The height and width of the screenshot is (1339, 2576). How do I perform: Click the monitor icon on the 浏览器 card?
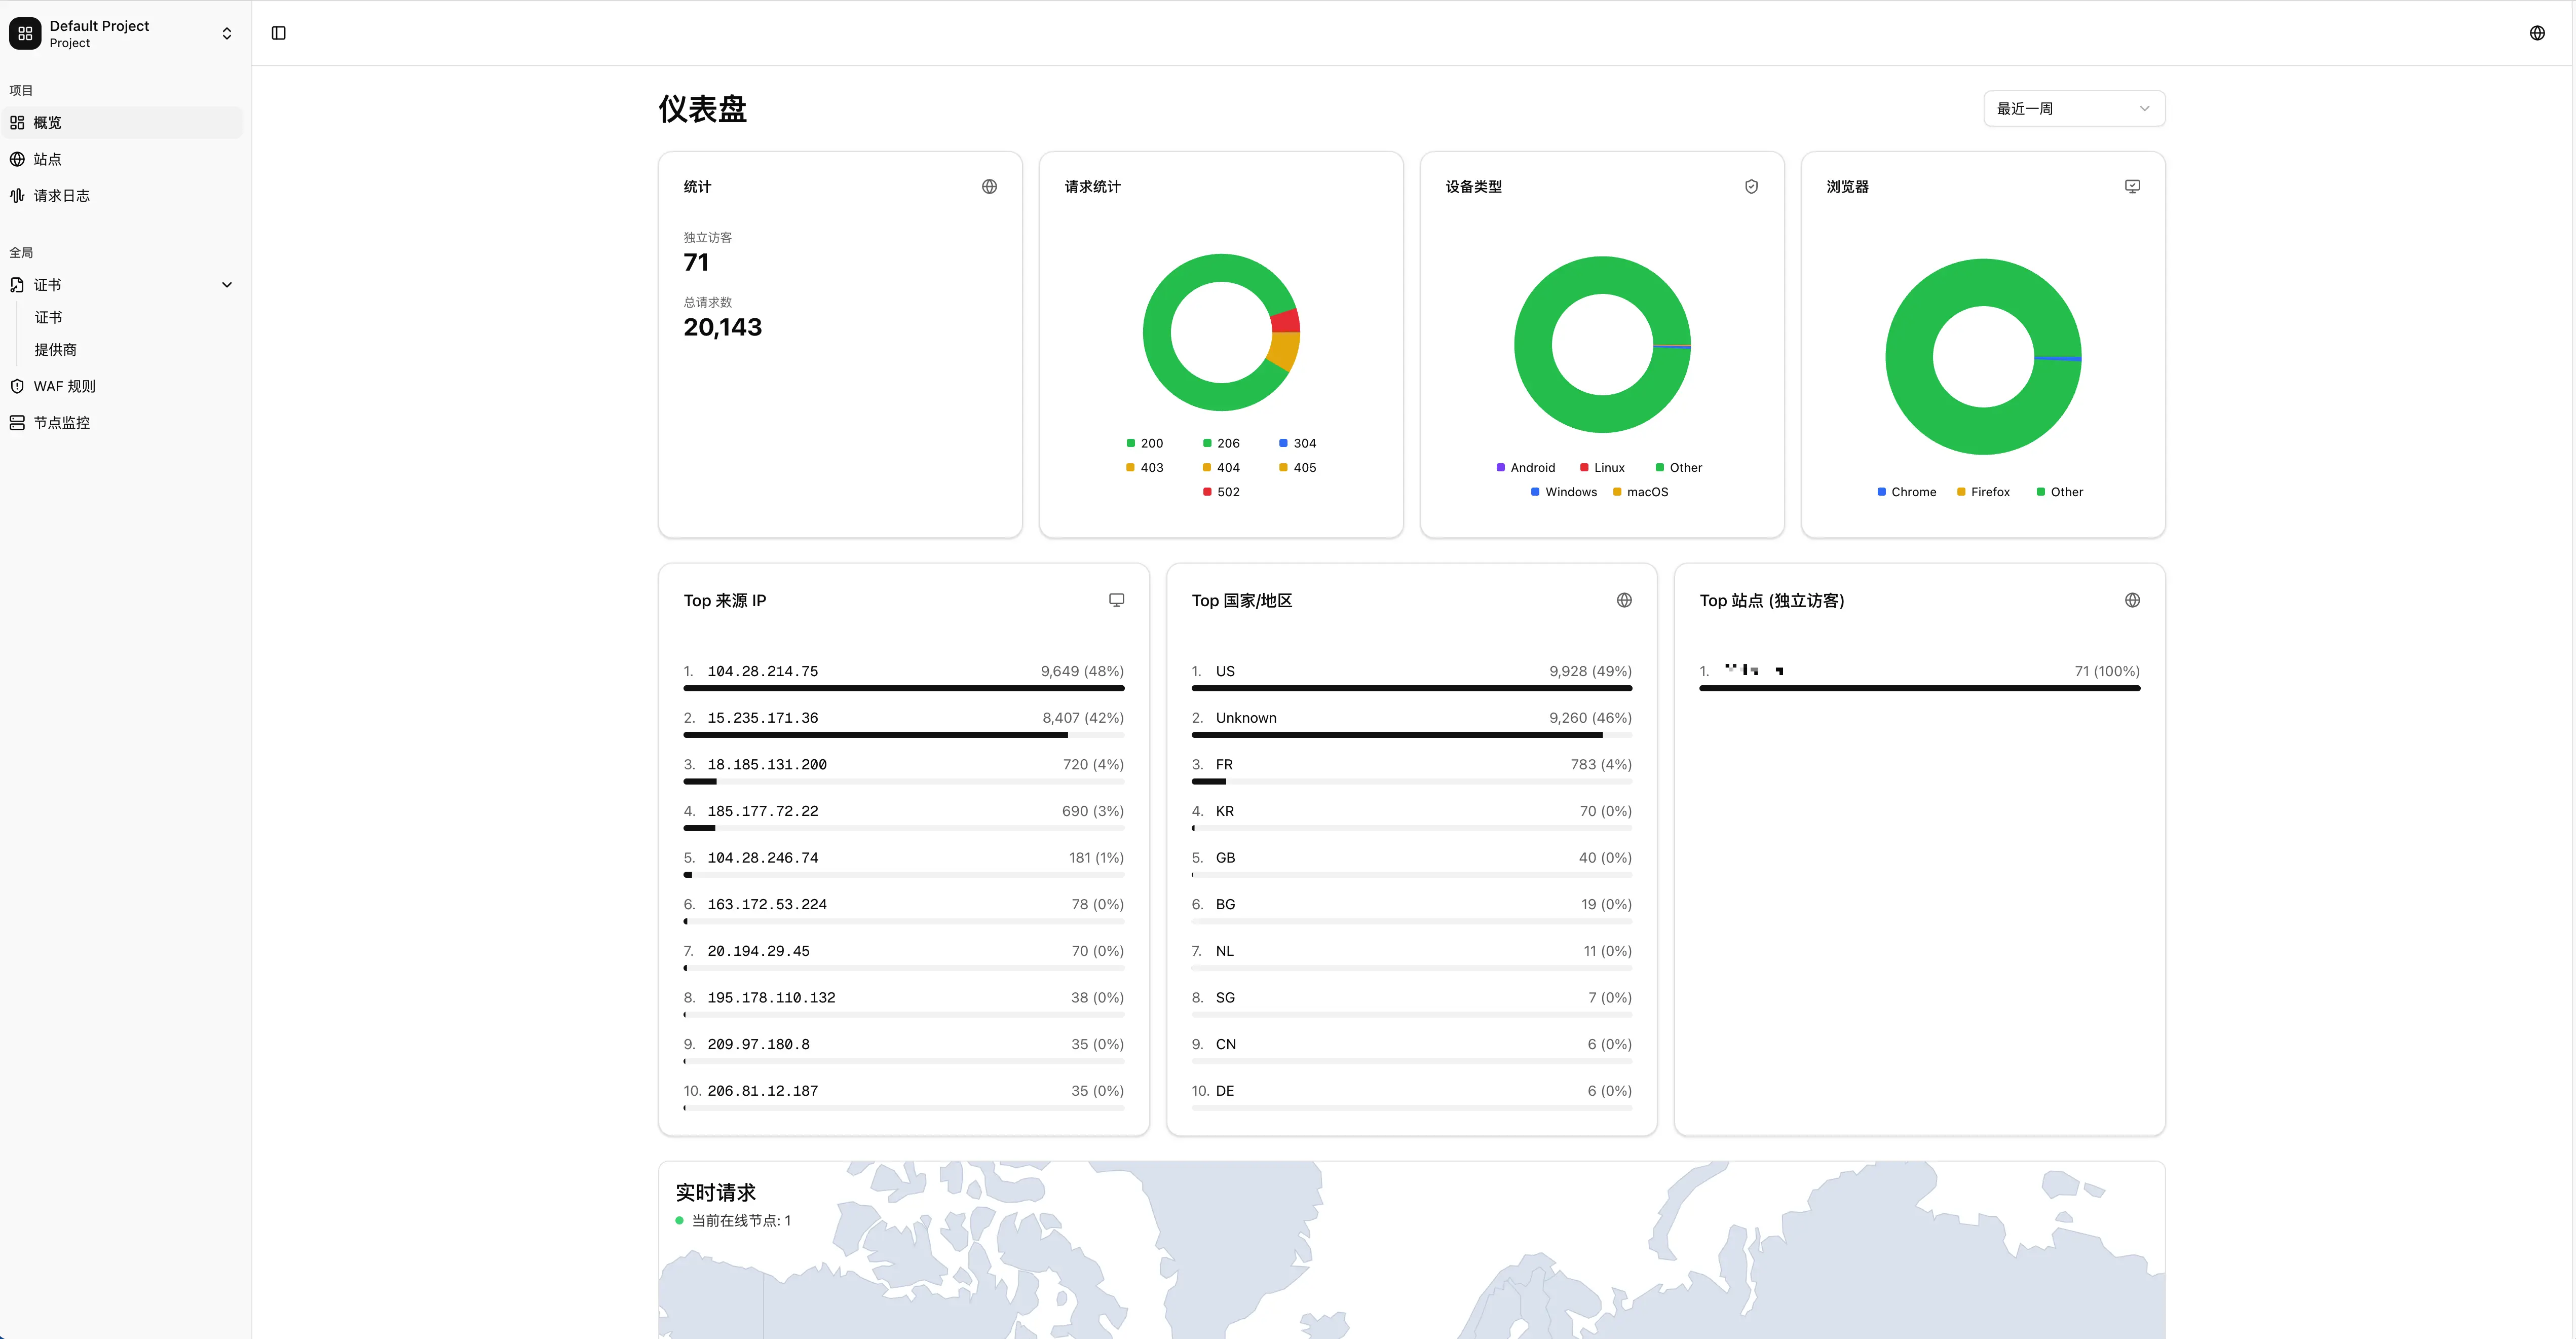pyautogui.click(x=2132, y=186)
